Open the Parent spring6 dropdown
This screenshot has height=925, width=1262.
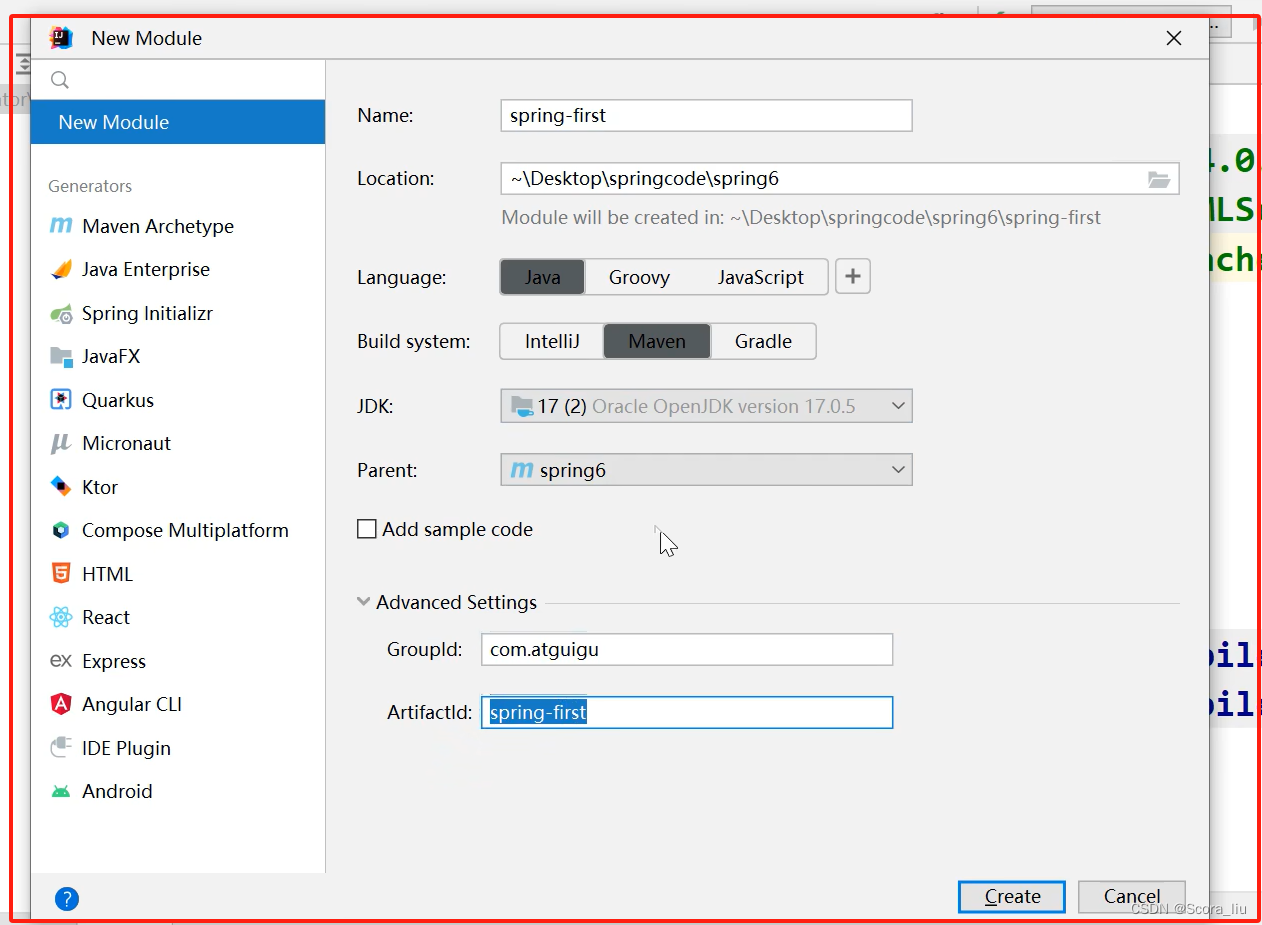pyautogui.click(x=706, y=470)
